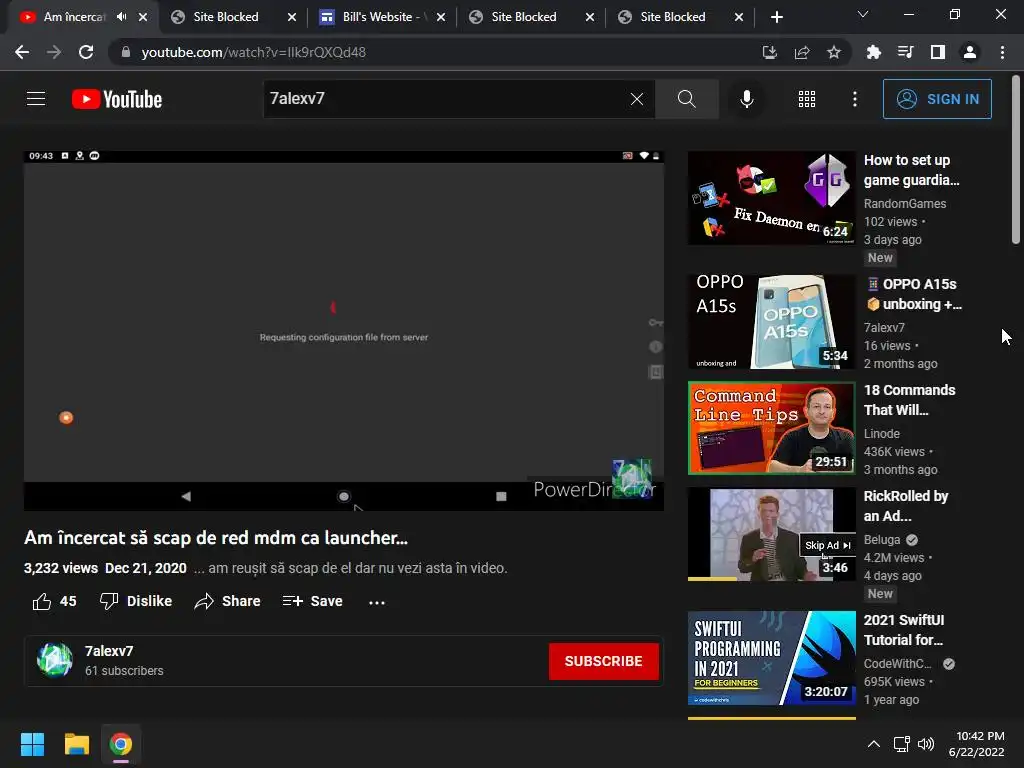Close the Bill's Website tab
The width and height of the screenshot is (1024, 768).
[441, 17]
